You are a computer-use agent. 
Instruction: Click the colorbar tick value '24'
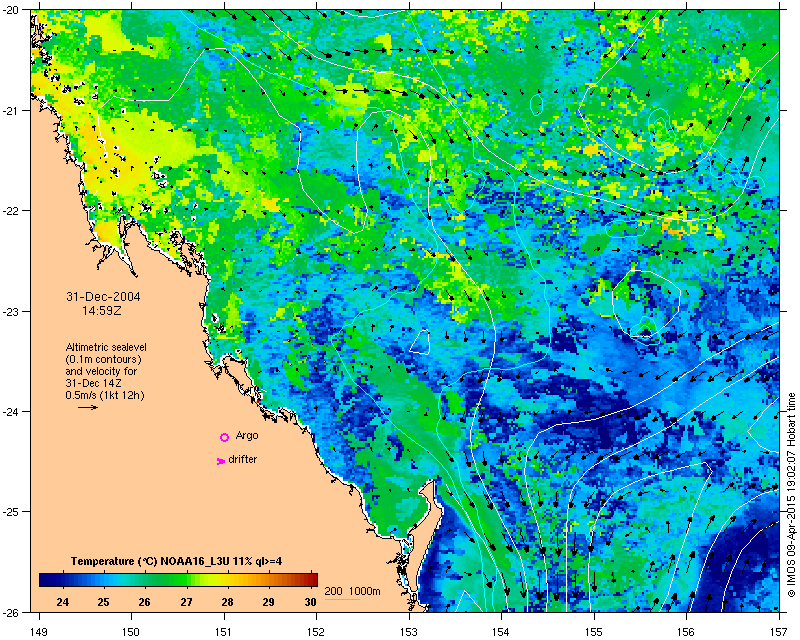[63, 602]
